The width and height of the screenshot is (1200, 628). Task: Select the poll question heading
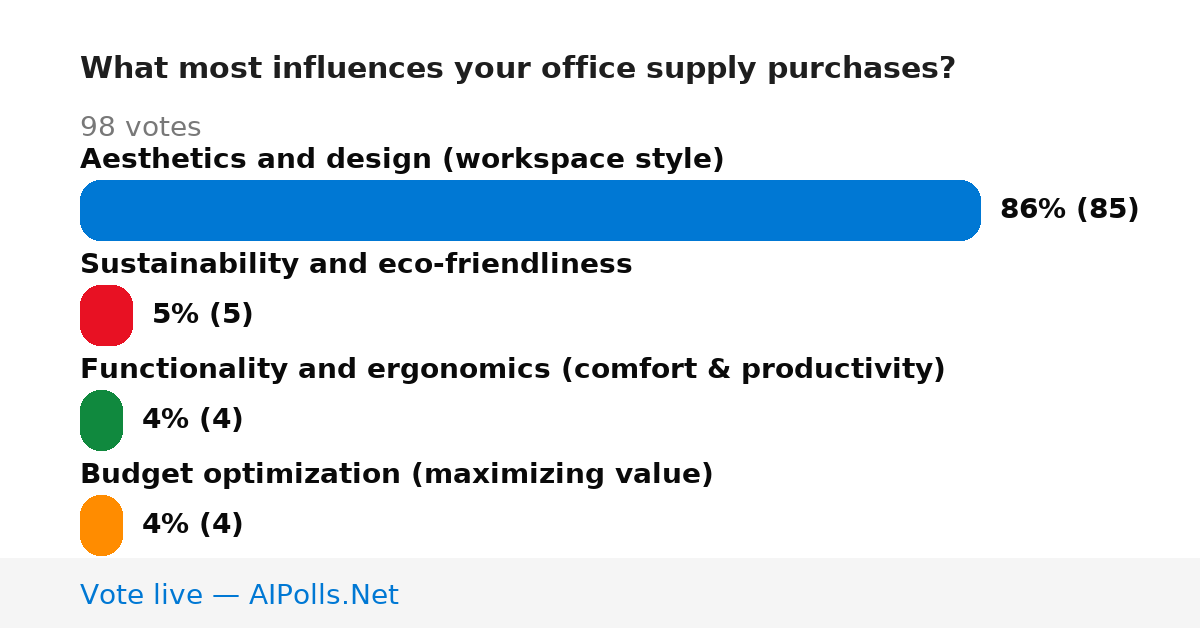(518, 69)
